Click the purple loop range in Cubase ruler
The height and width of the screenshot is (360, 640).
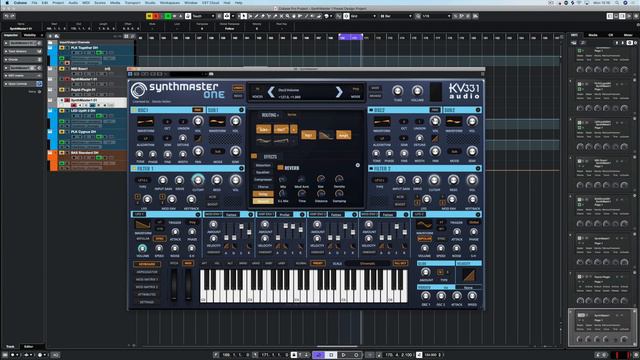pos(351,37)
